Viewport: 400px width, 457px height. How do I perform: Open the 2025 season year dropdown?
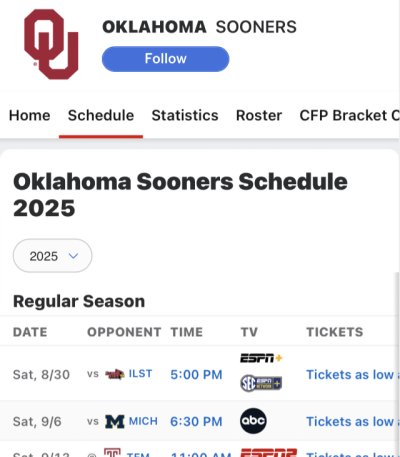tap(52, 256)
